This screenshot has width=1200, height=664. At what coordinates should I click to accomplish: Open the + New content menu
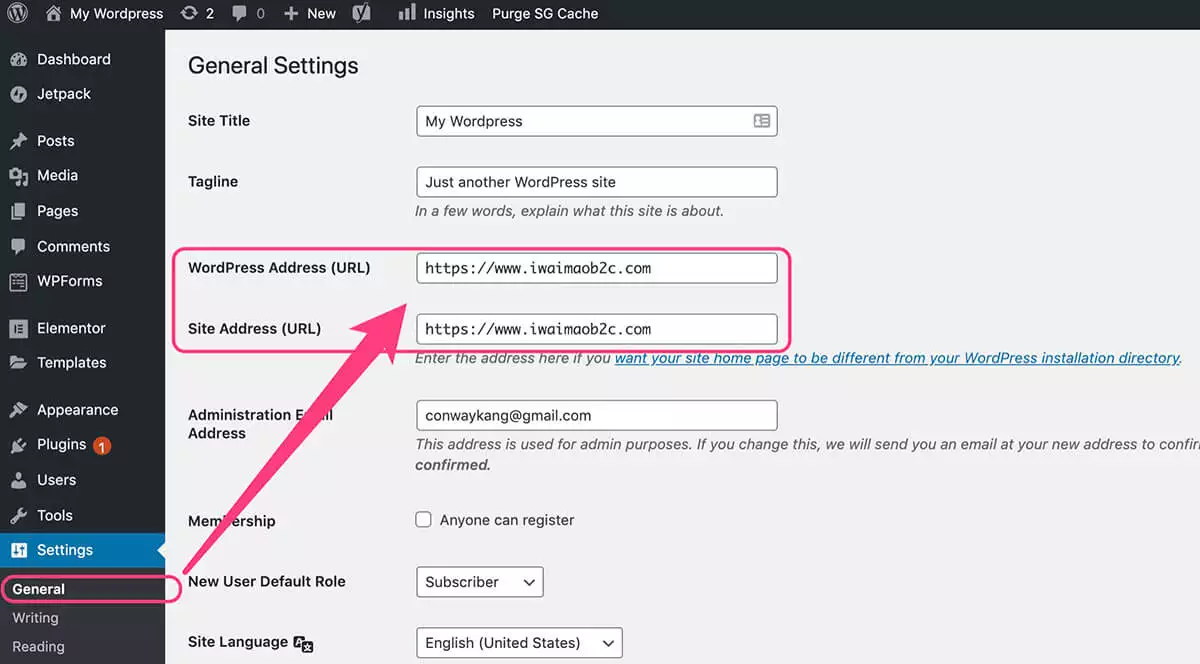point(310,14)
